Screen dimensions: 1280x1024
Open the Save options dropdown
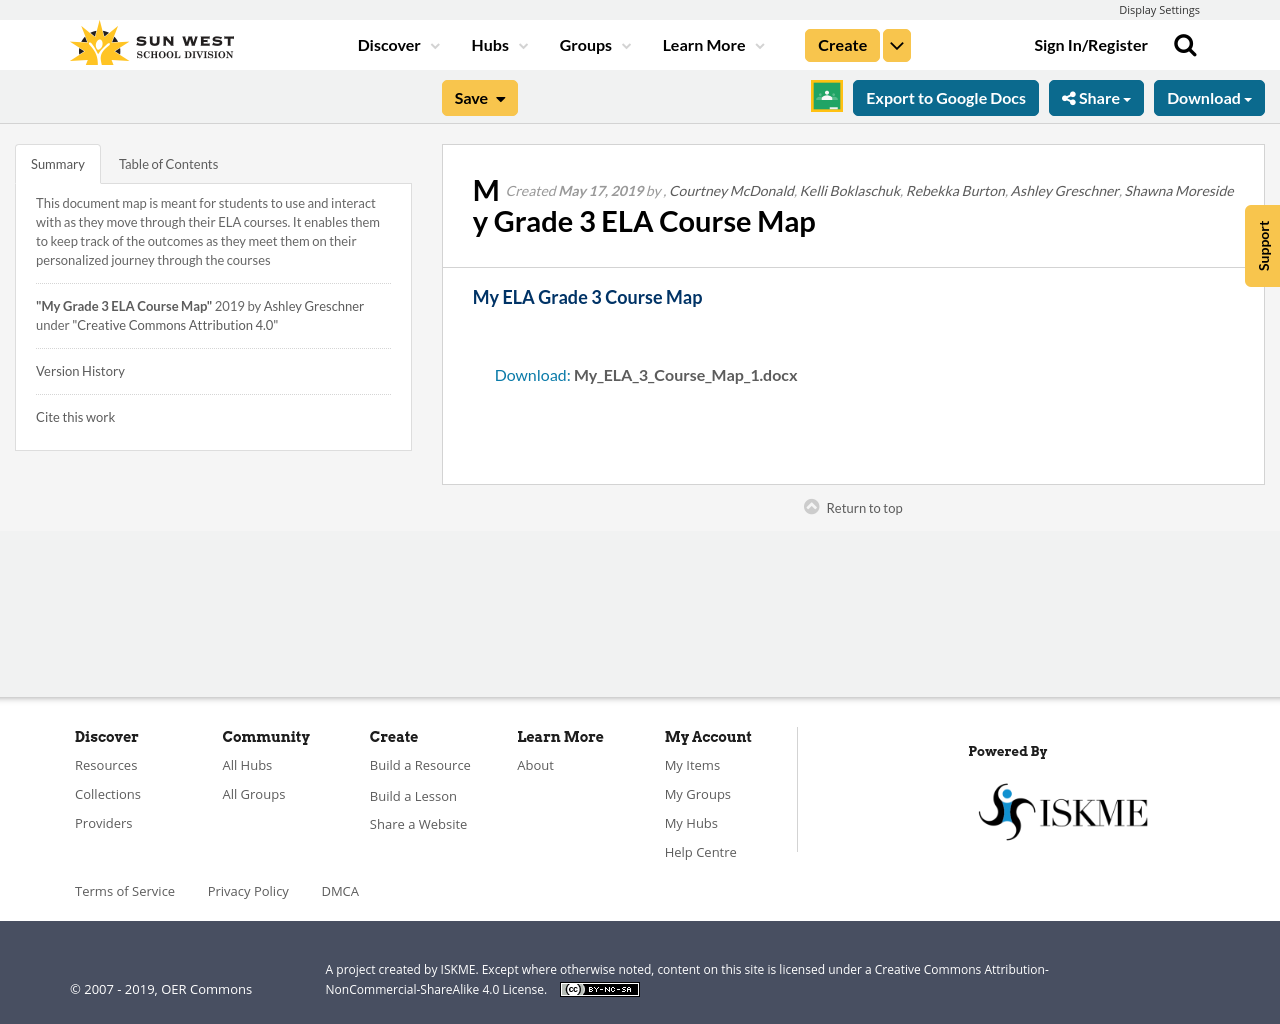pos(479,97)
